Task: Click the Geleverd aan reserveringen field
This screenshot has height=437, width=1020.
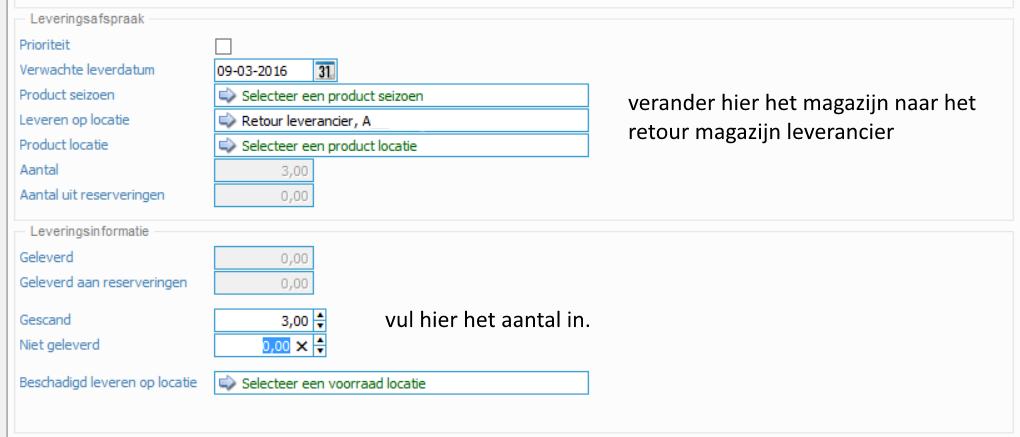Action: [x=264, y=283]
